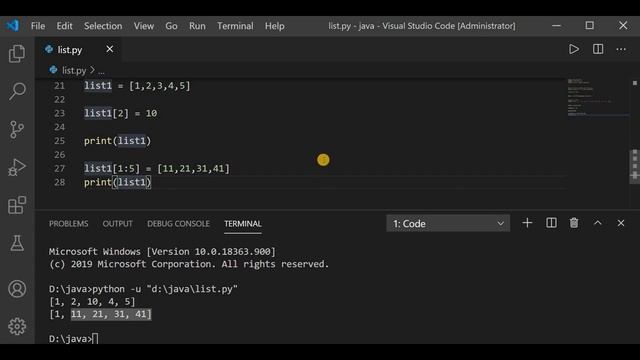Click the editor vertical scrollbar
640x360 pixels.
[x=634, y=167]
